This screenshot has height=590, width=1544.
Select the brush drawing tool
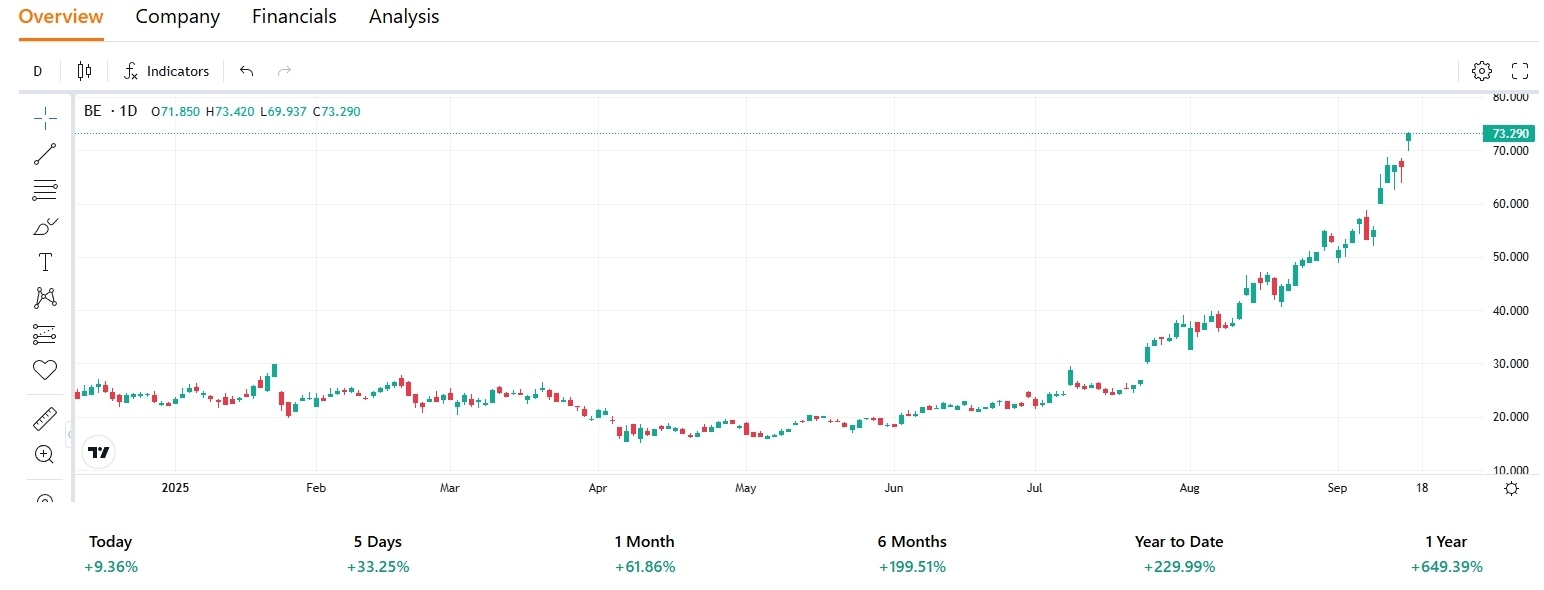(x=45, y=227)
